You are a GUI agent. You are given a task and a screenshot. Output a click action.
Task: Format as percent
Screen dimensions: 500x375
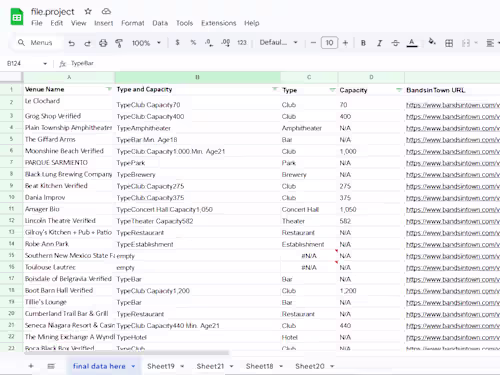pos(193,43)
